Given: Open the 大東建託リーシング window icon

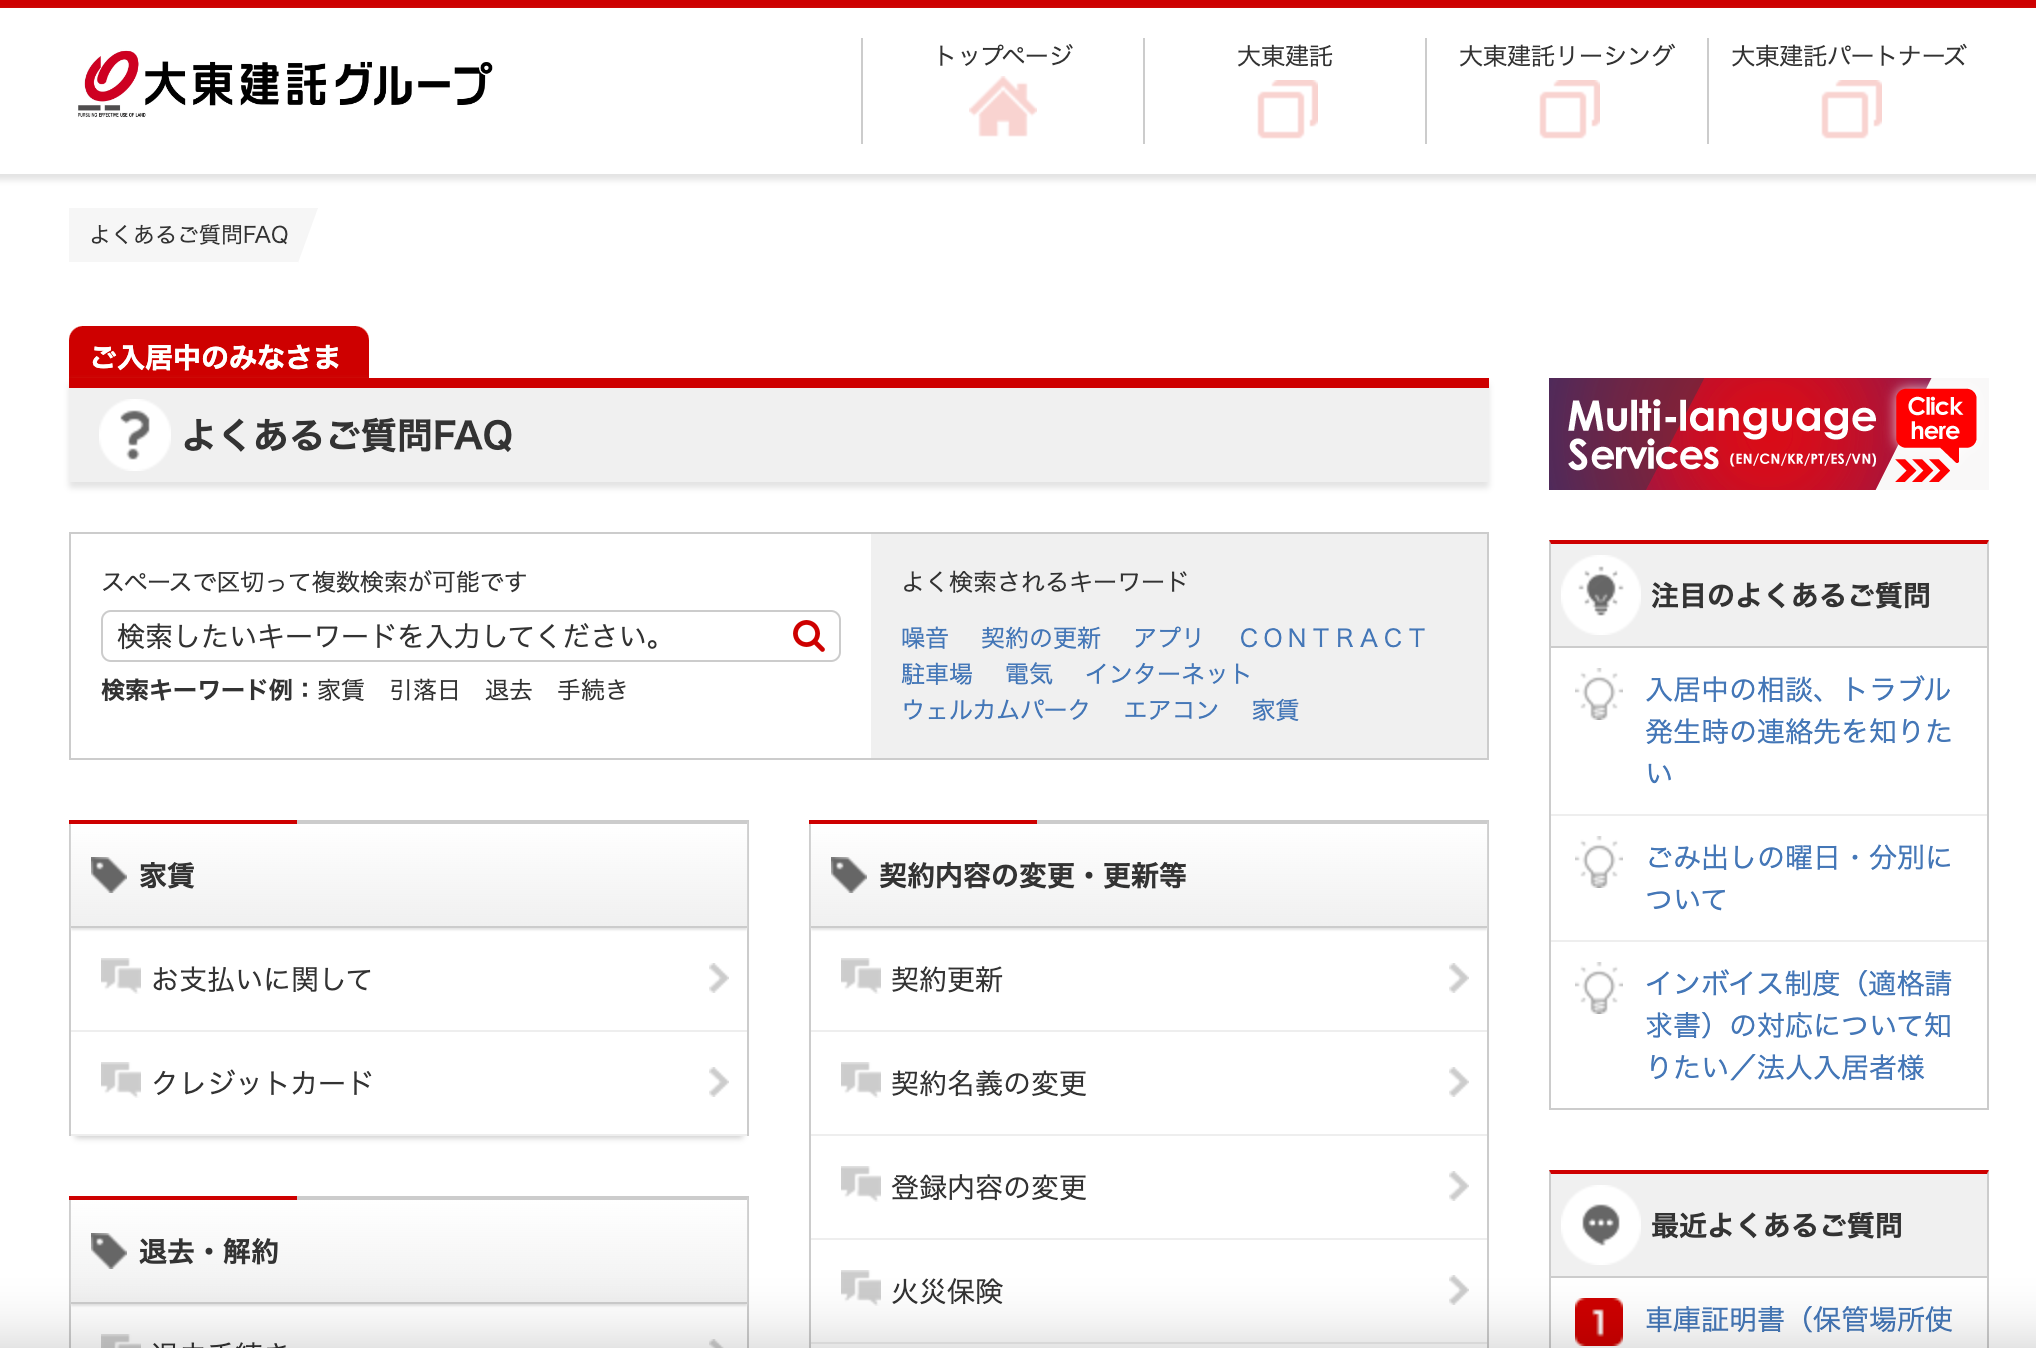Looking at the screenshot, I should (1568, 109).
